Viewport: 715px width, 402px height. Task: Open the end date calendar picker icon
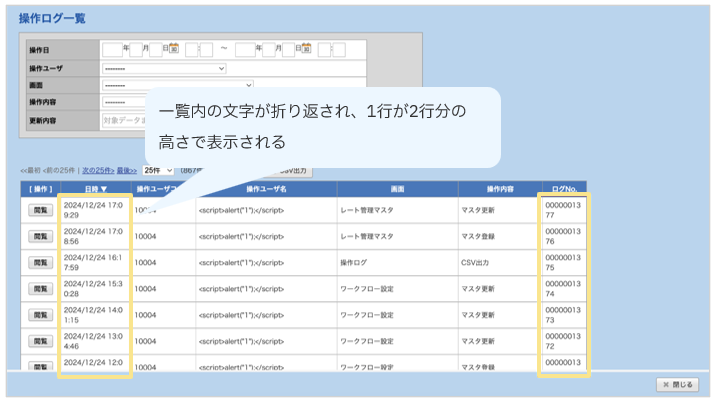tap(307, 49)
